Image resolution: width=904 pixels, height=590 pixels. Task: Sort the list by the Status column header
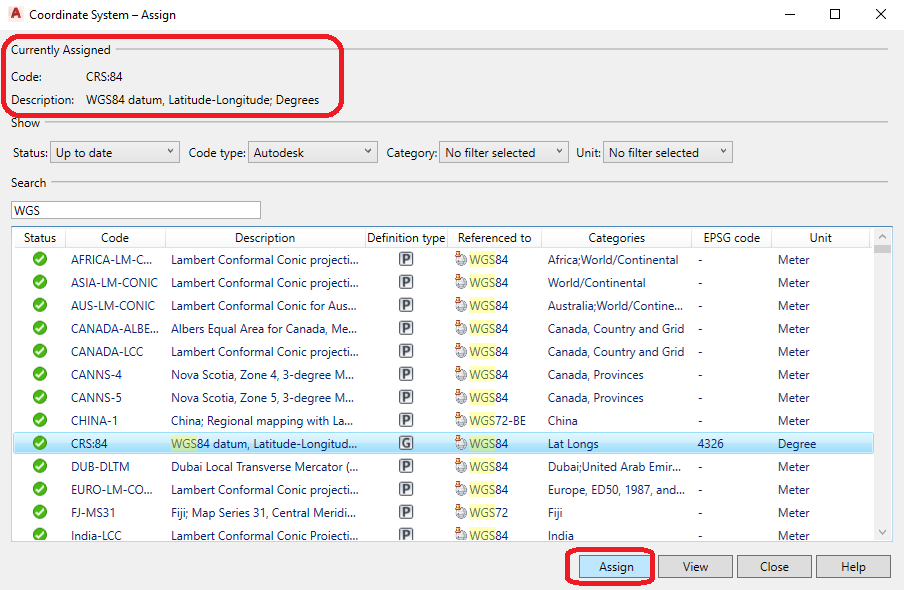pos(40,238)
